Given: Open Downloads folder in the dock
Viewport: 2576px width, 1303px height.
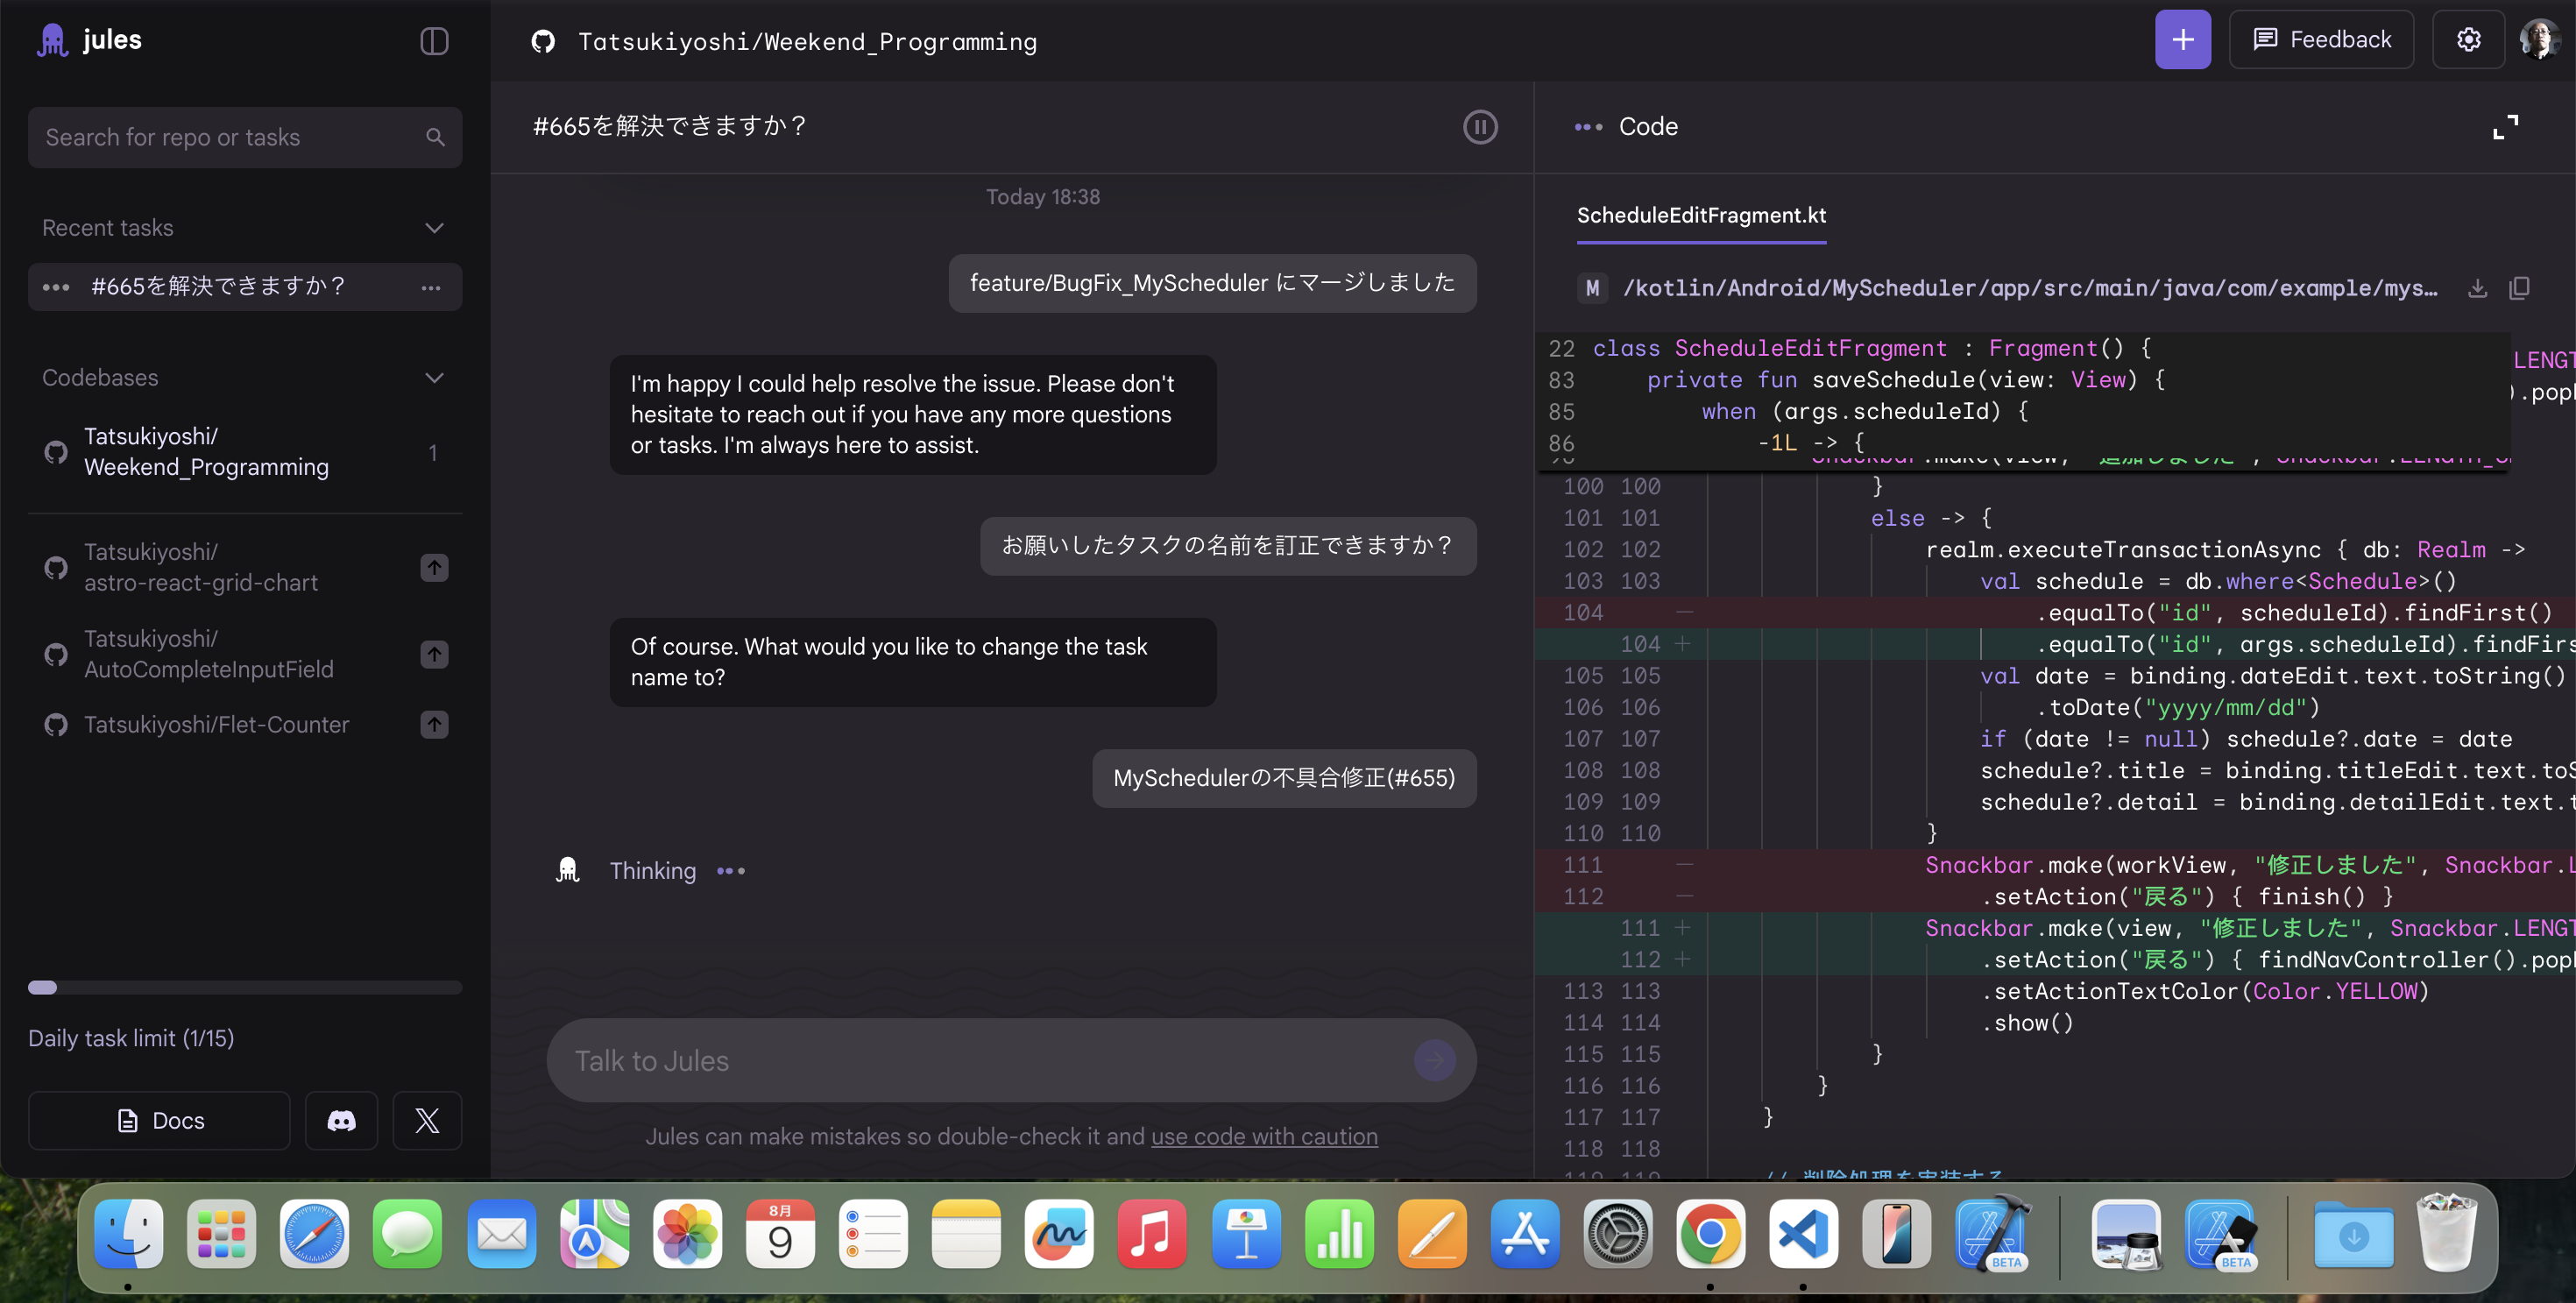Looking at the screenshot, I should click(x=2353, y=1235).
